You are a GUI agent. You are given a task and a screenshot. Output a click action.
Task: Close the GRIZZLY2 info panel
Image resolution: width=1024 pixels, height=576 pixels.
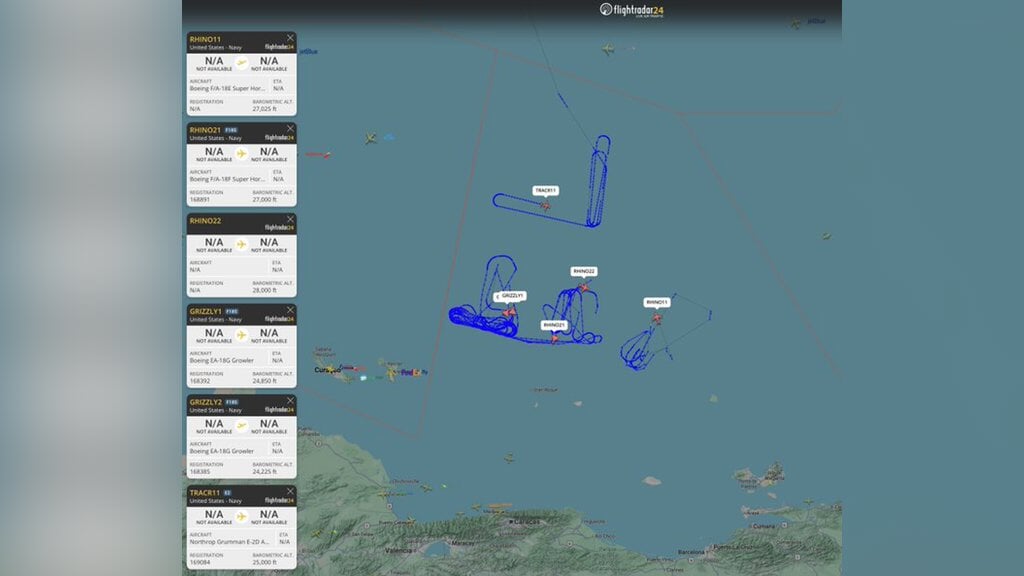click(291, 400)
